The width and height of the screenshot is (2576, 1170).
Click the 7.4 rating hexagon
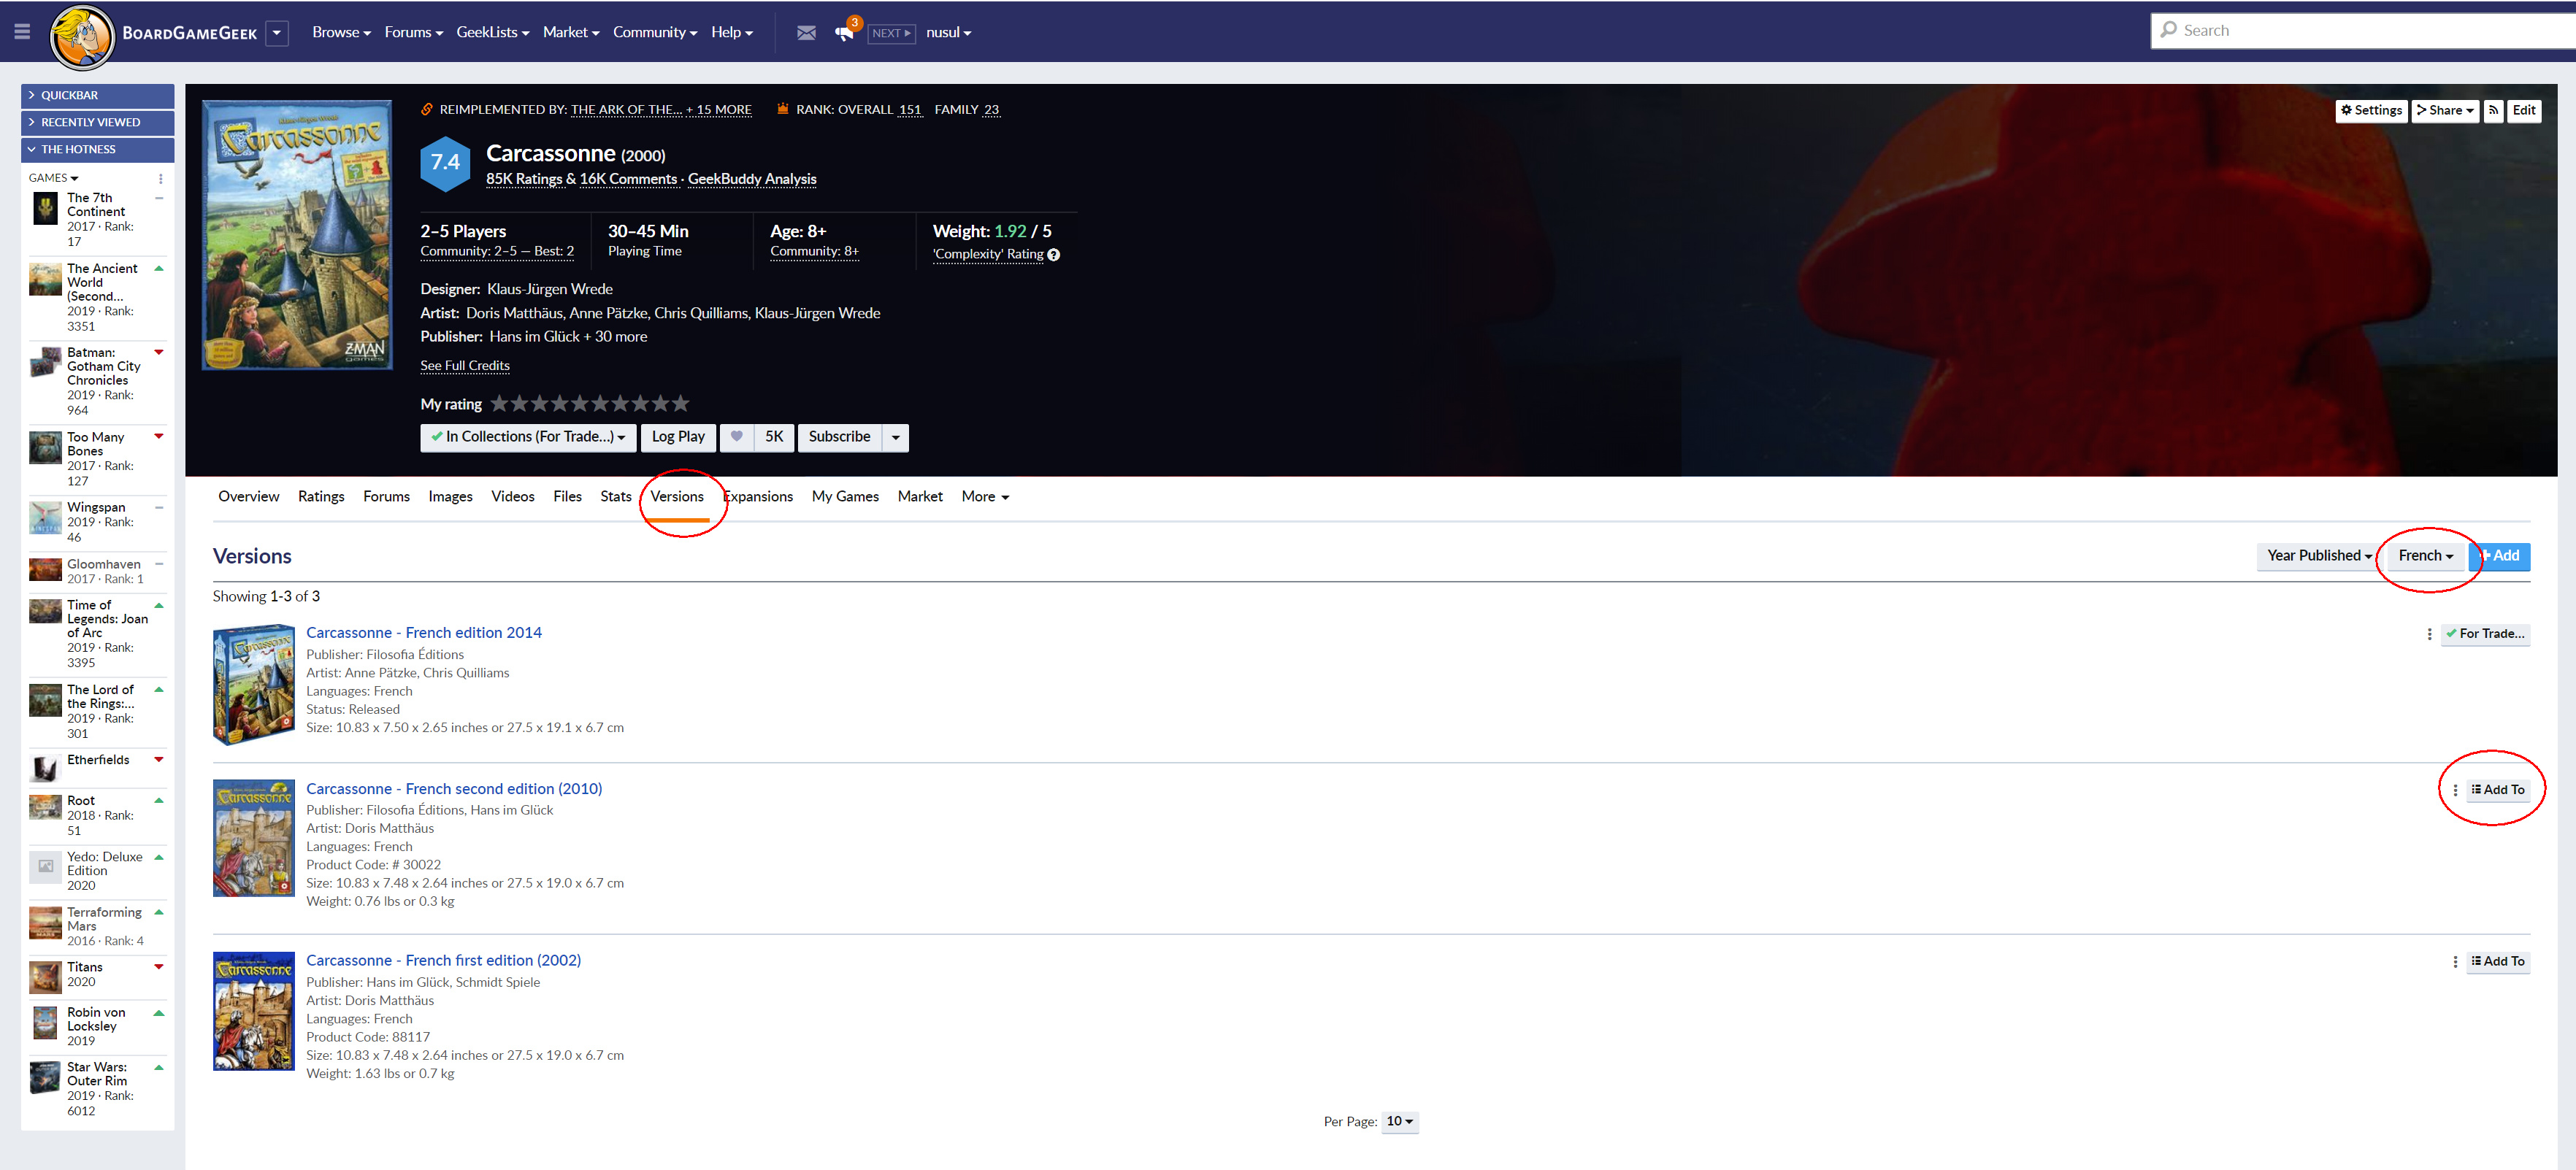445,163
